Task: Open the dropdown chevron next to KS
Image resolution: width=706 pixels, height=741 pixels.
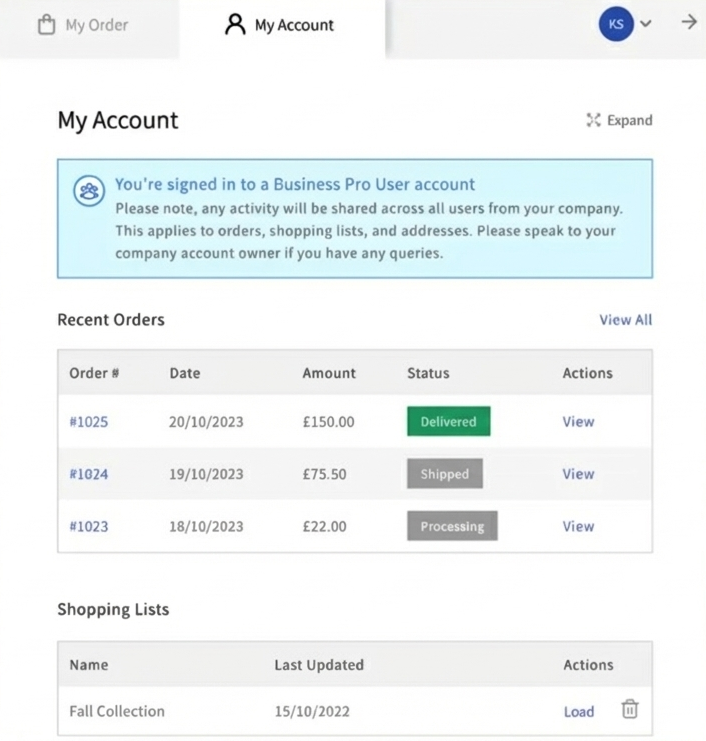Action: (646, 24)
